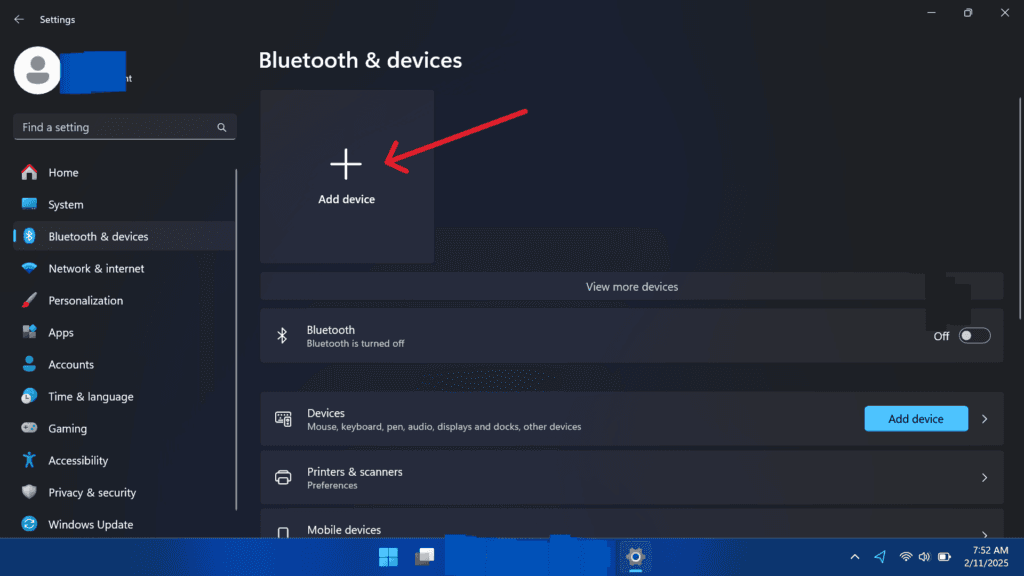Click the Home house icon in sidebar
1024x576 pixels.
(x=29, y=172)
